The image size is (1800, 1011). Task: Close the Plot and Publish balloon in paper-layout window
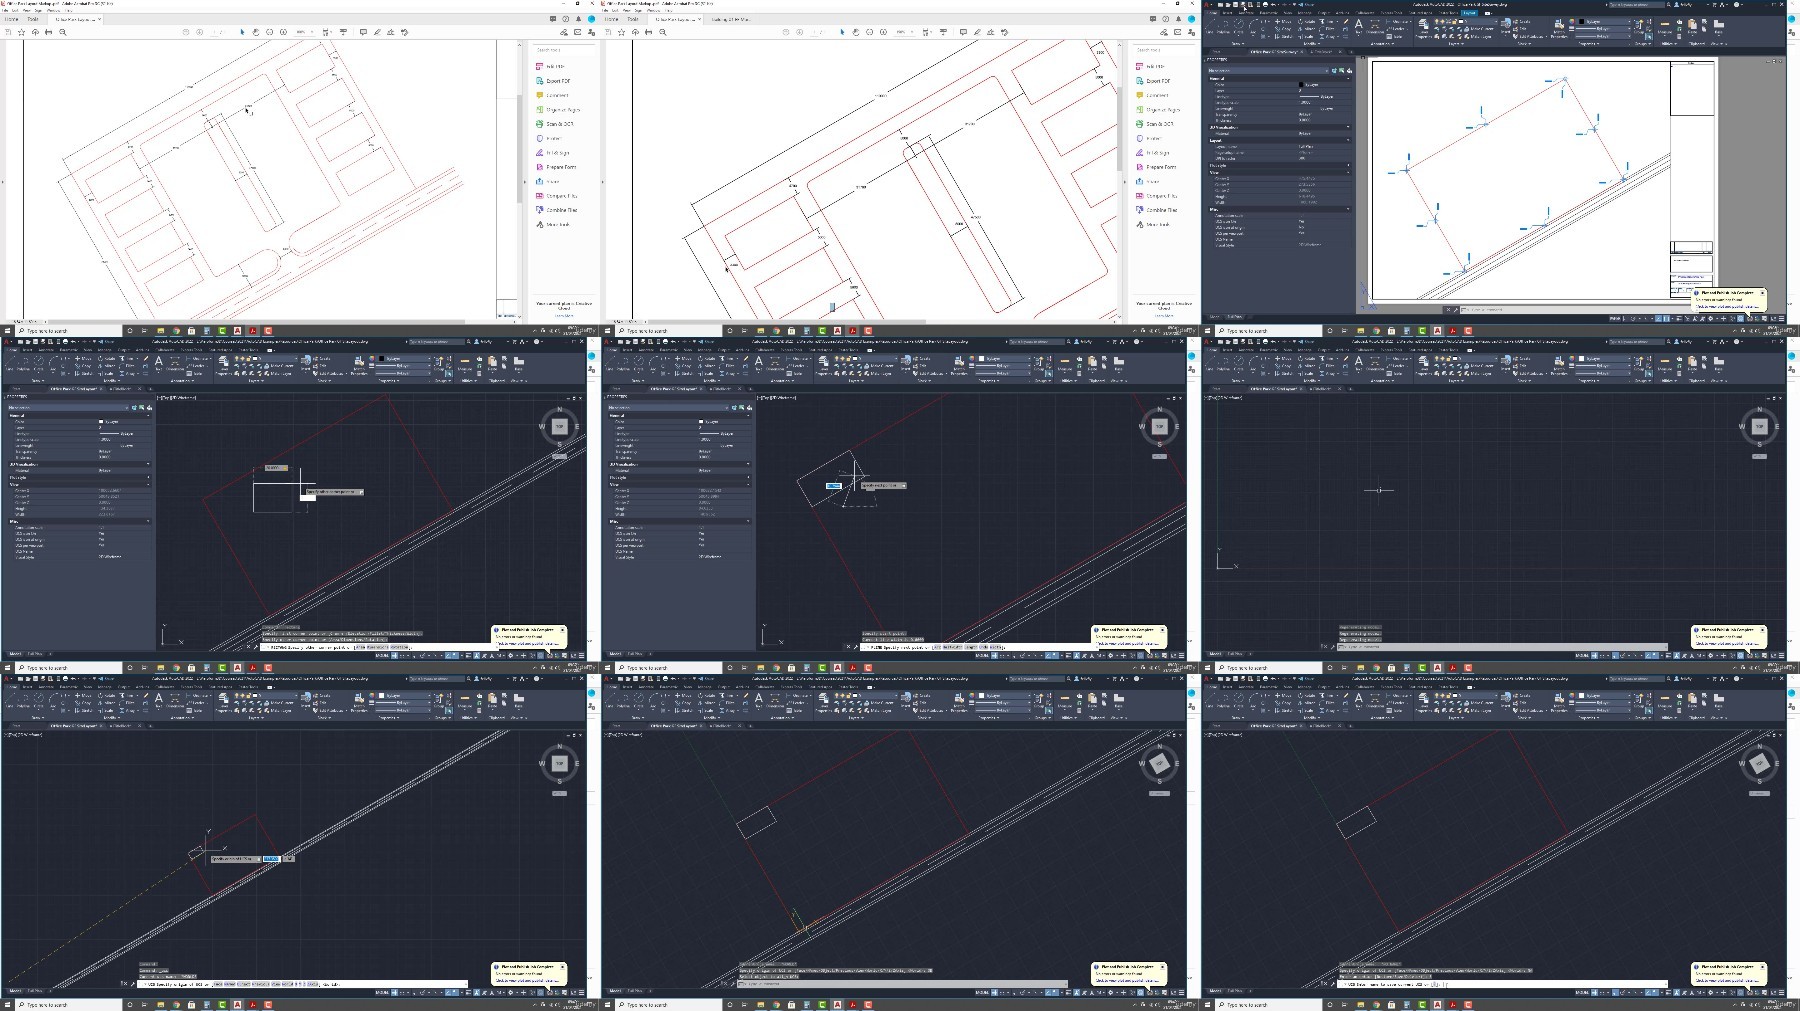[x=1762, y=293]
